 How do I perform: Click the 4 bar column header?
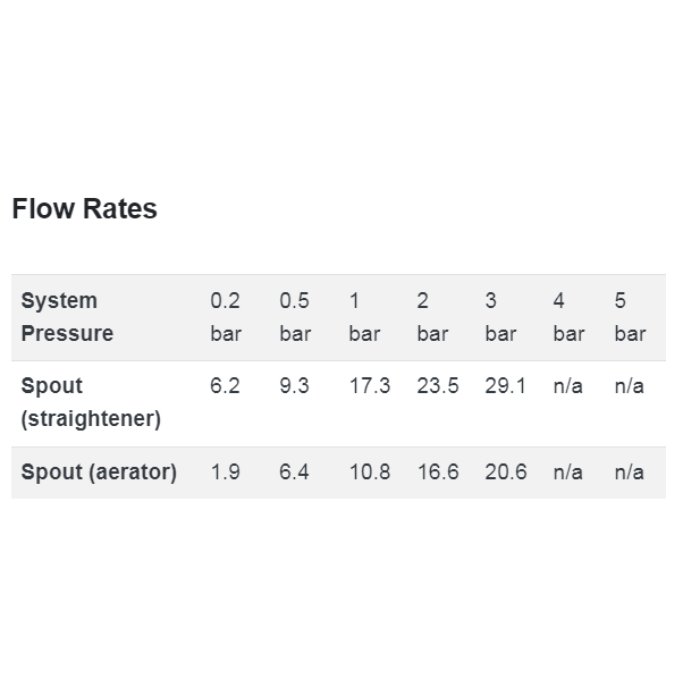569,317
